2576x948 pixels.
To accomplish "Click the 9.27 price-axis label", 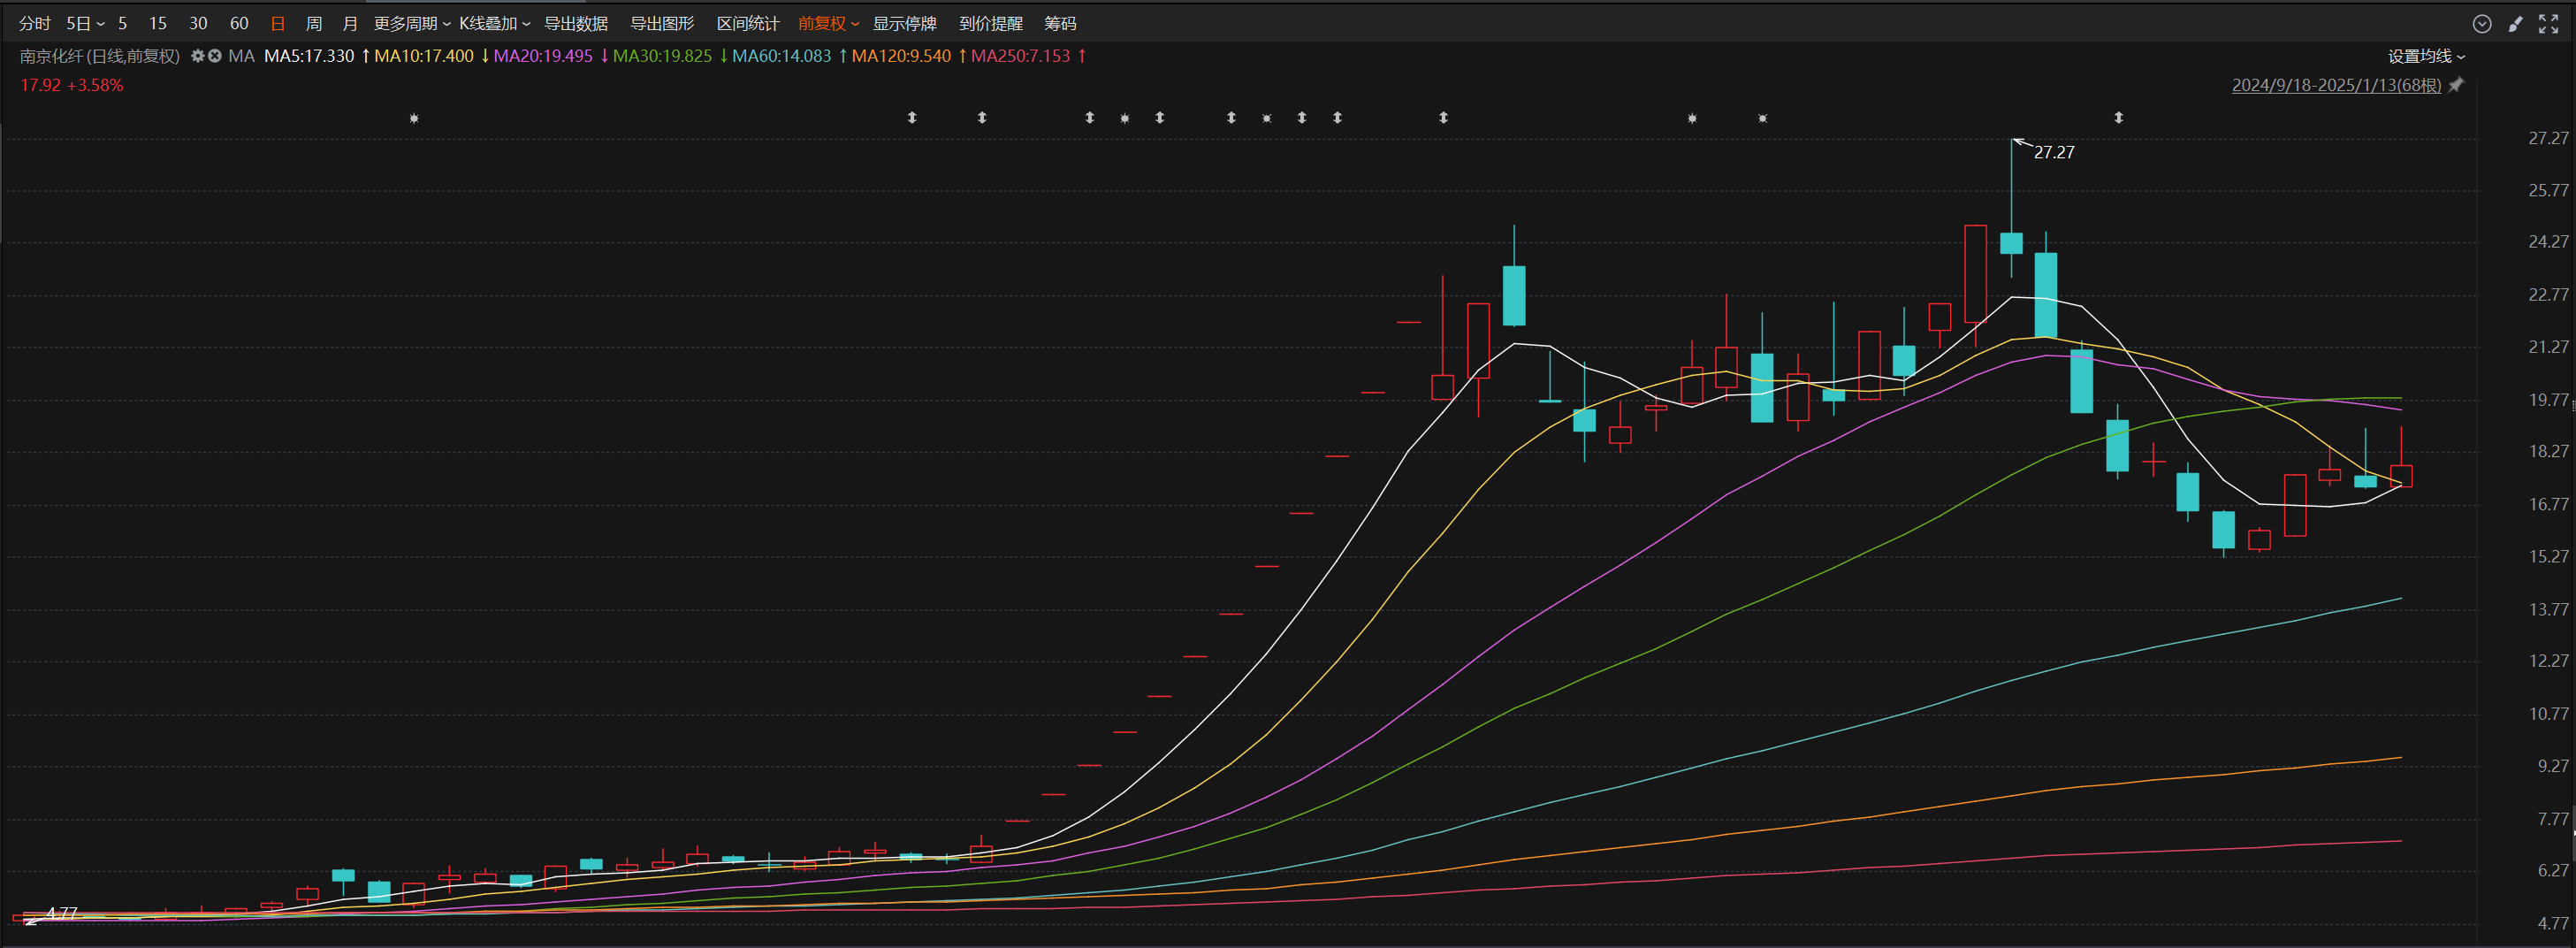I will pyautogui.click(x=2553, y=766).
